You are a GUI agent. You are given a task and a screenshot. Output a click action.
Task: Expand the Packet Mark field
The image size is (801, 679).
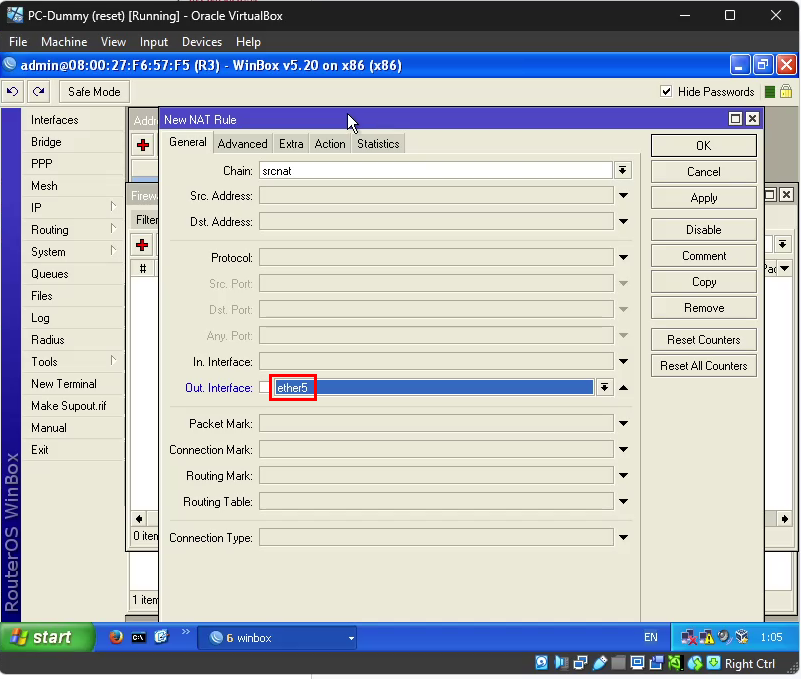point(623,424)
